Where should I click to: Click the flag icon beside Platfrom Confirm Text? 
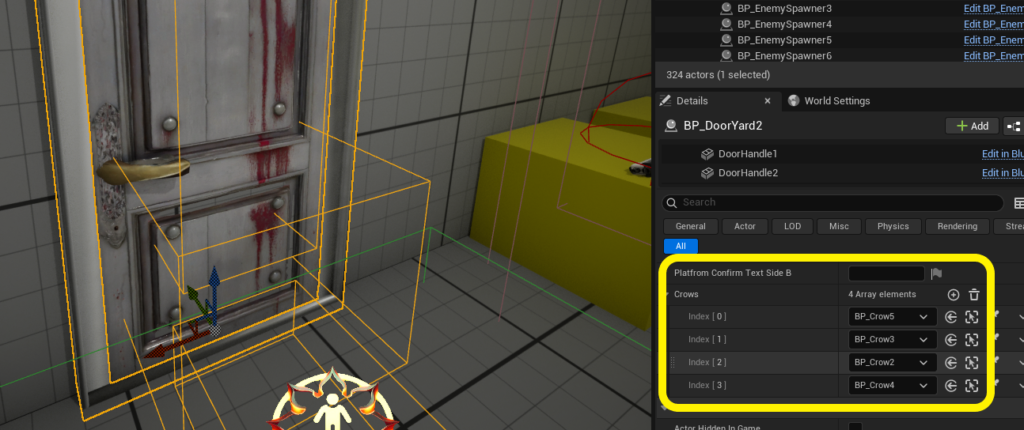(937, 273)
